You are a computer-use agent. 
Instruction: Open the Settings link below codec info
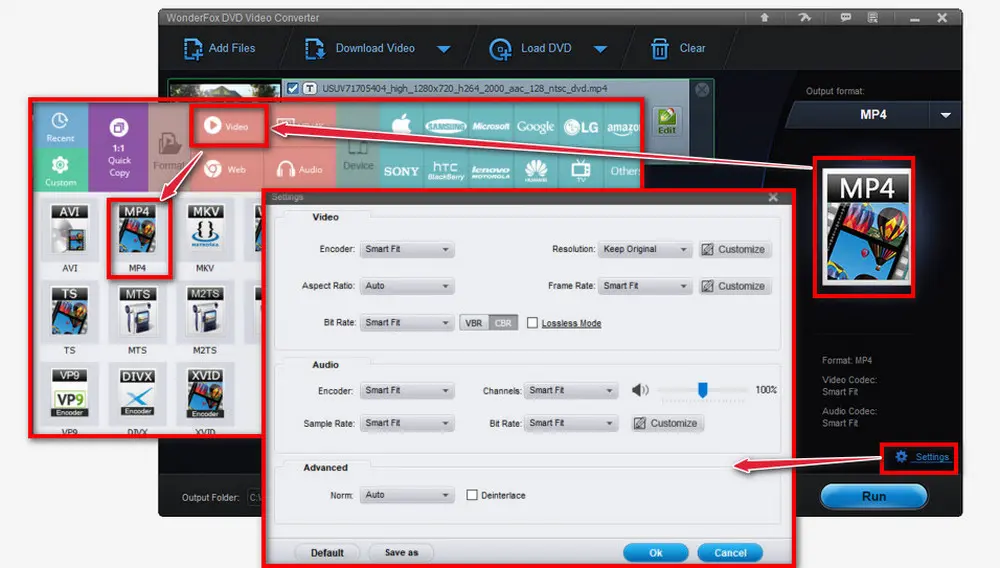click(x=923, y=457)
